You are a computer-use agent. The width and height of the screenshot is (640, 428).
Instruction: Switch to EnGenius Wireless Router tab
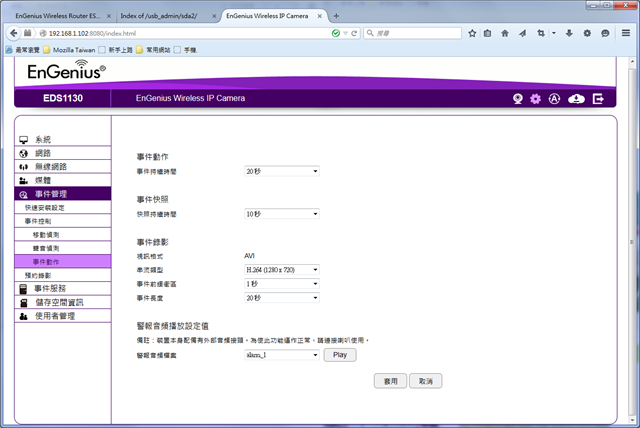(x=58, y=16)
